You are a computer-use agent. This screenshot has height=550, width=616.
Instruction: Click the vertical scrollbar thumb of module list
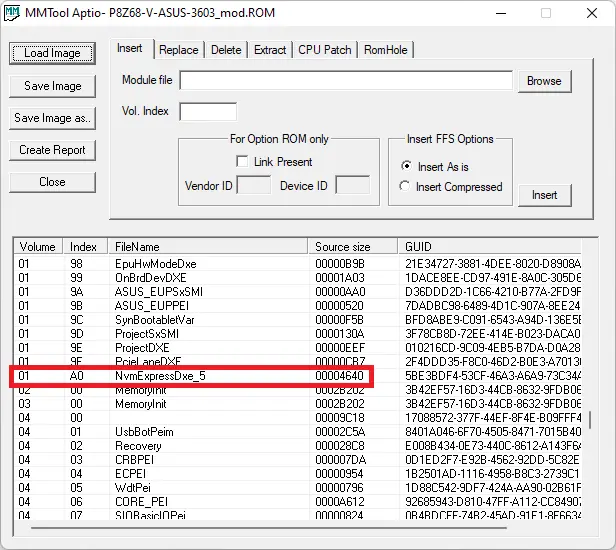(590, 420)
